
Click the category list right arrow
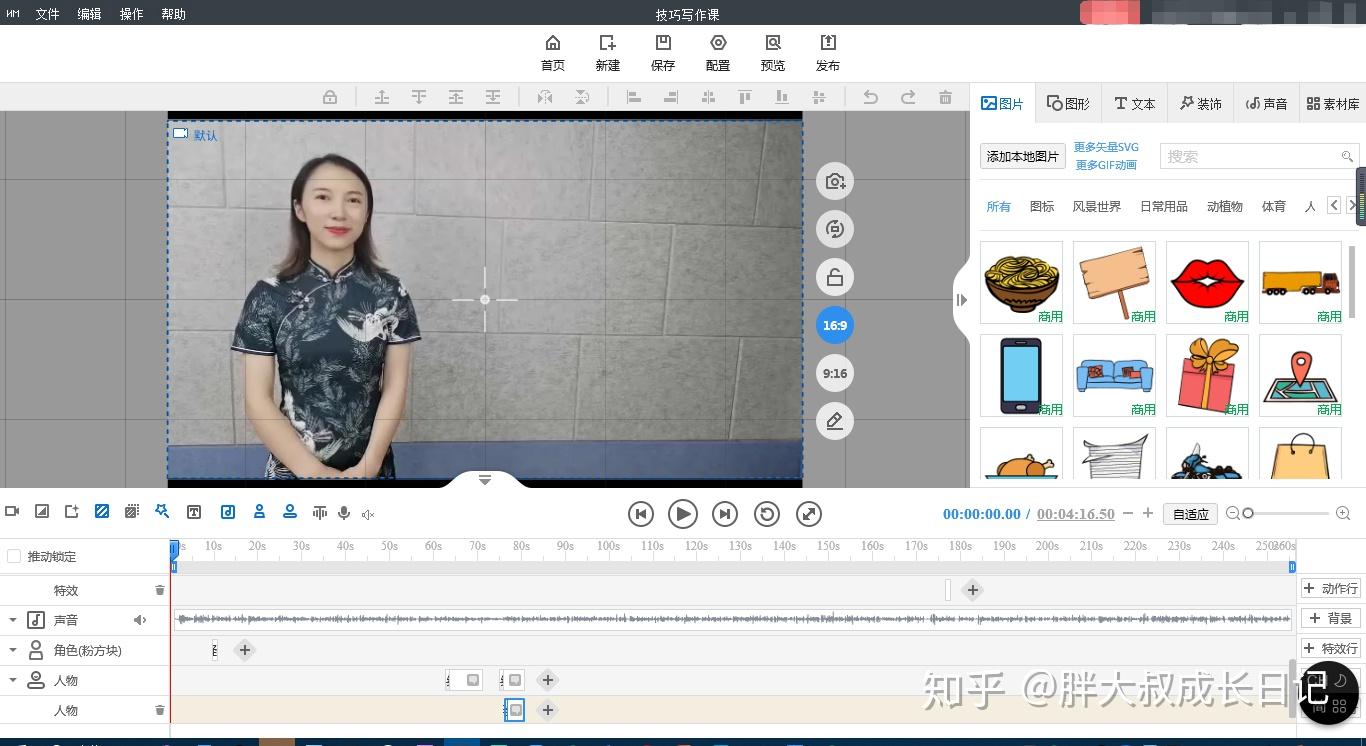pos(1352,205)
